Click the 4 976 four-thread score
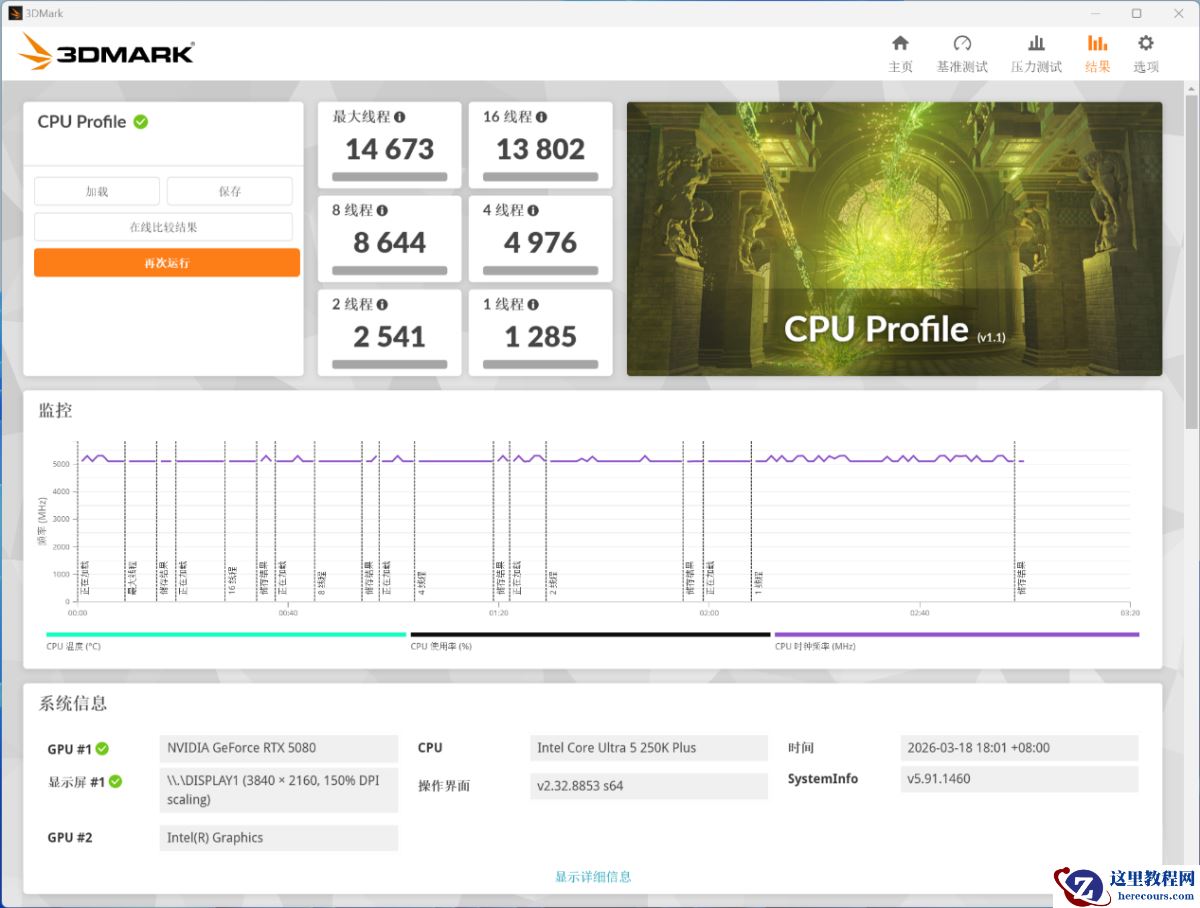Viewport: 1200px width, 908px height. tap(541, 243)
